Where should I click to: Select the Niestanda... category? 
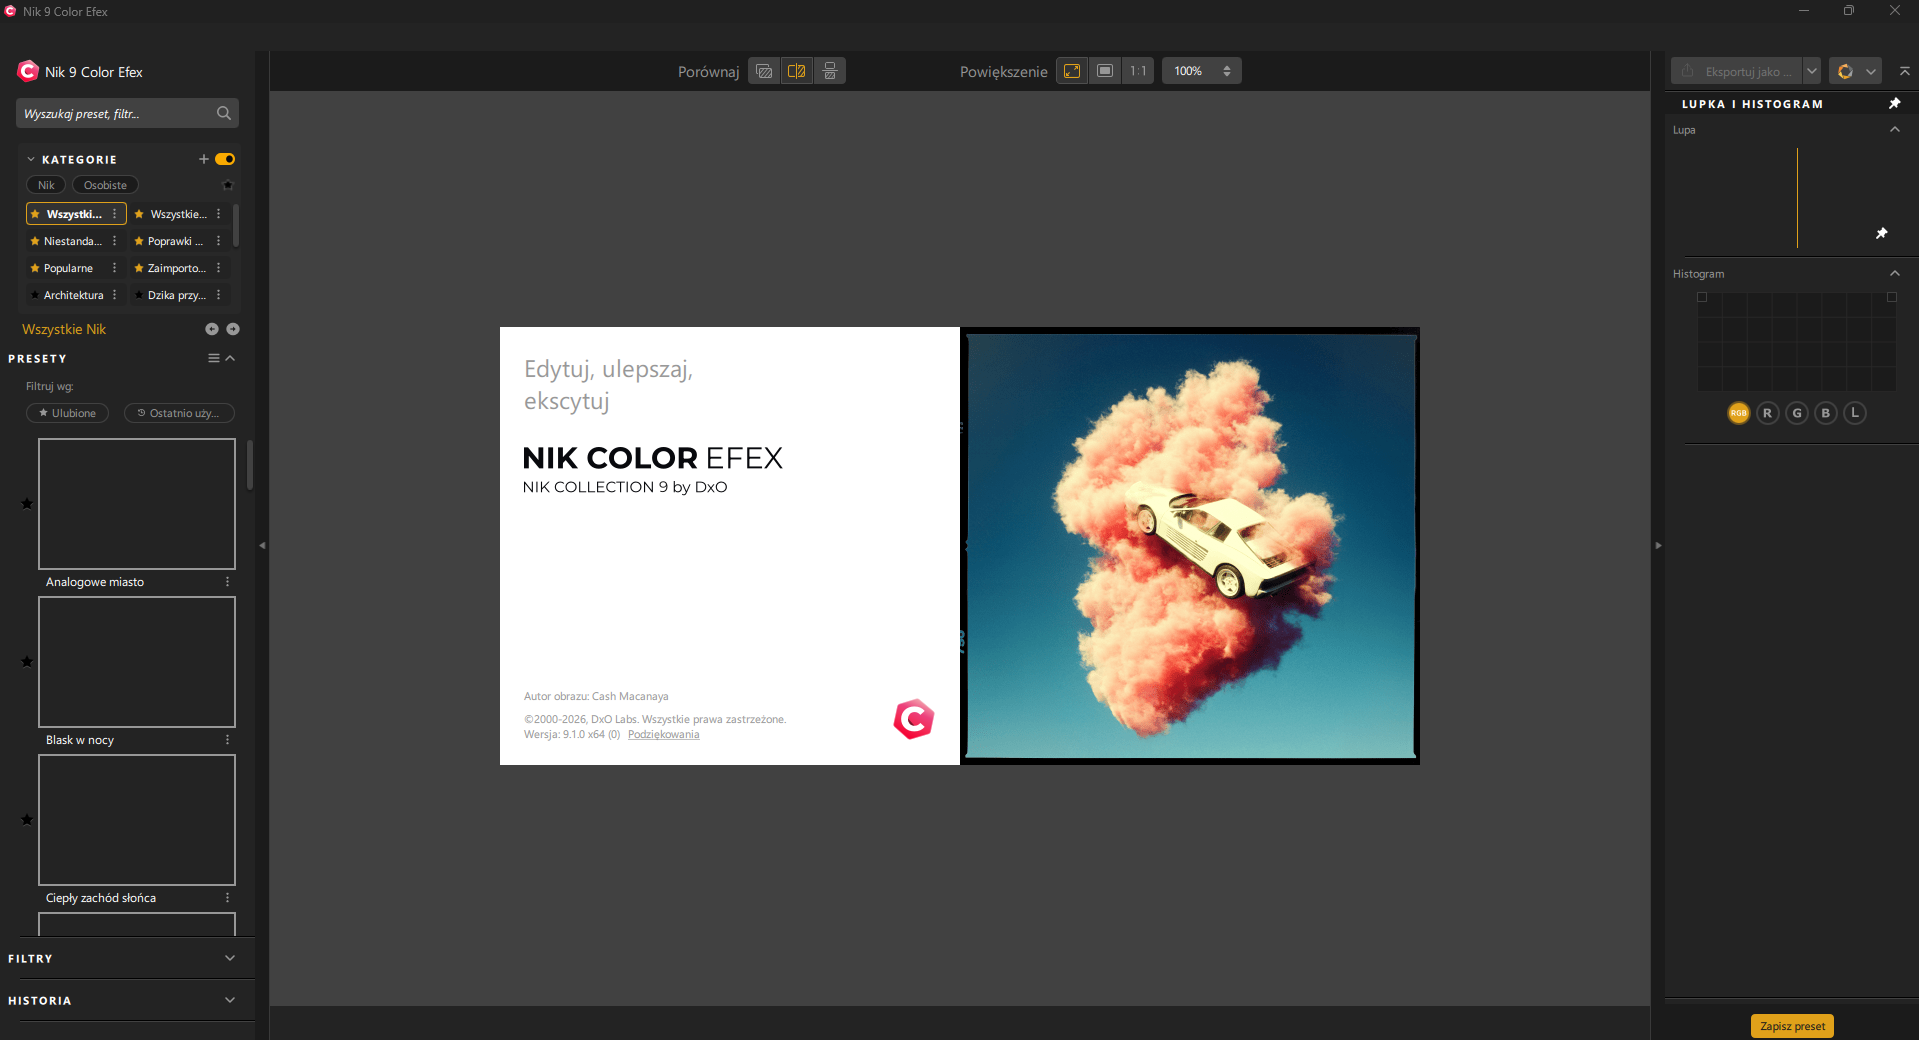[72, 241]
